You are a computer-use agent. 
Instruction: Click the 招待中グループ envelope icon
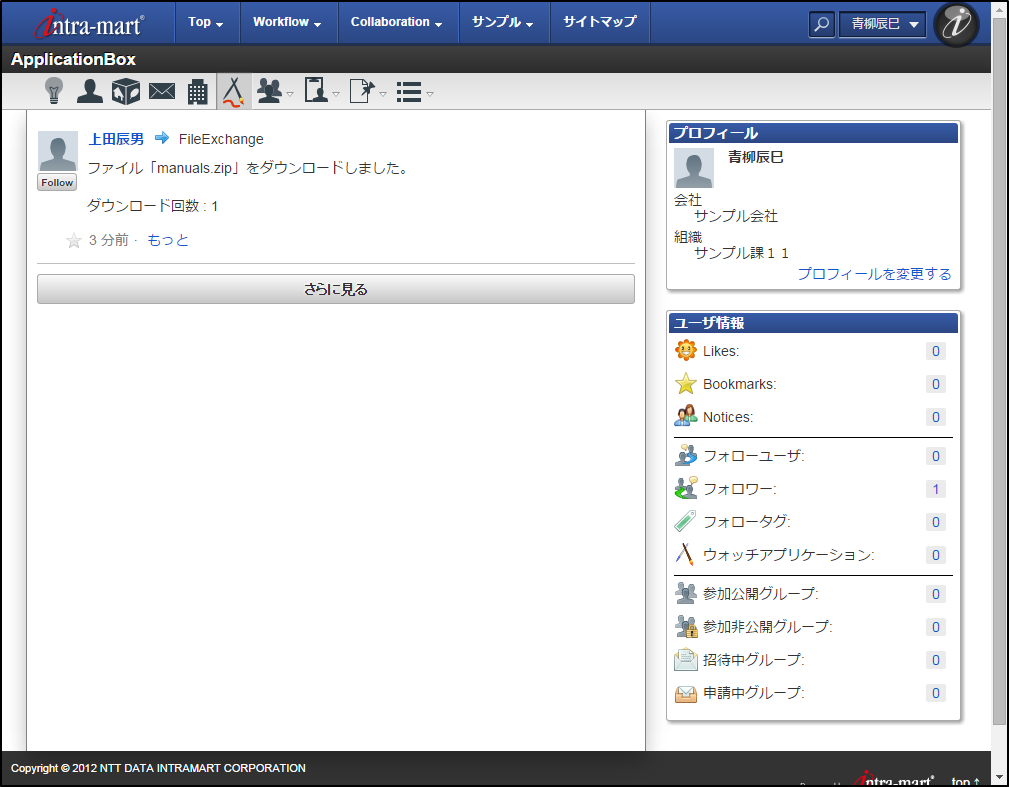click(x=685, y=660)
